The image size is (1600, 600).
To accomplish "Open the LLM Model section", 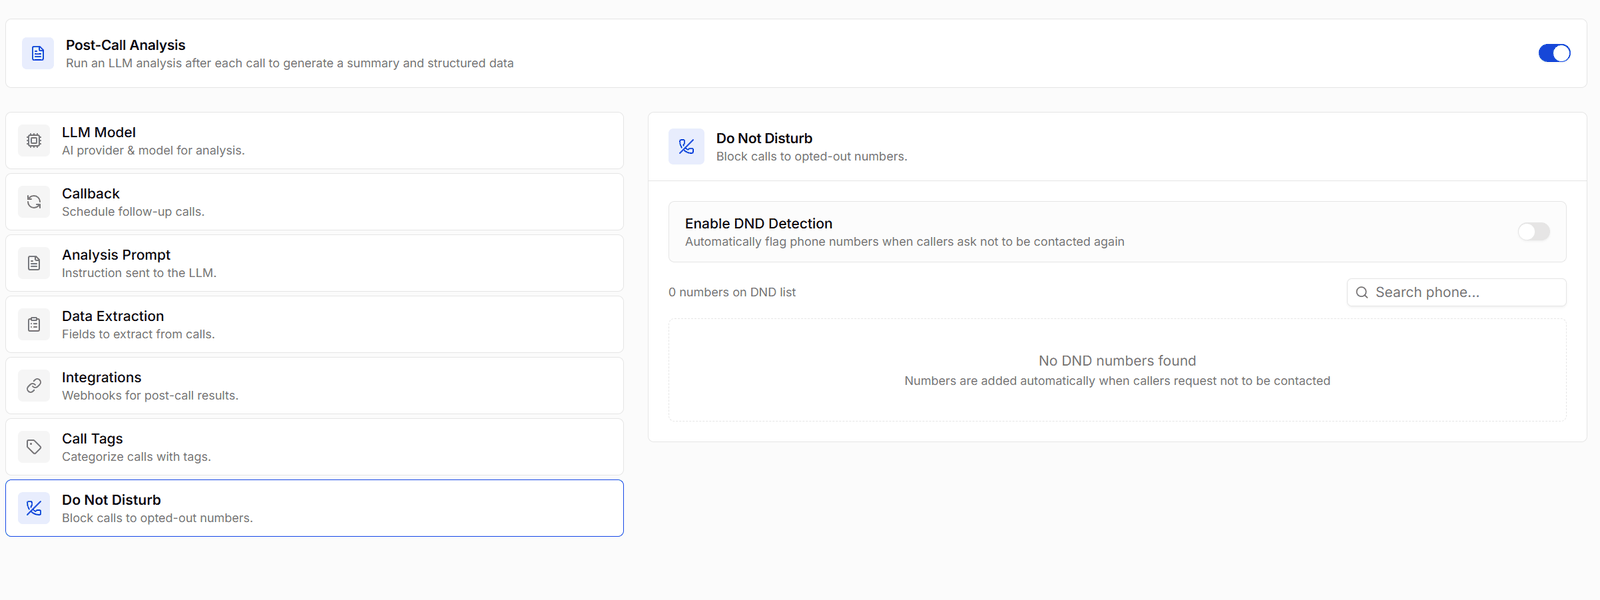I will click(x=314, y=141).
